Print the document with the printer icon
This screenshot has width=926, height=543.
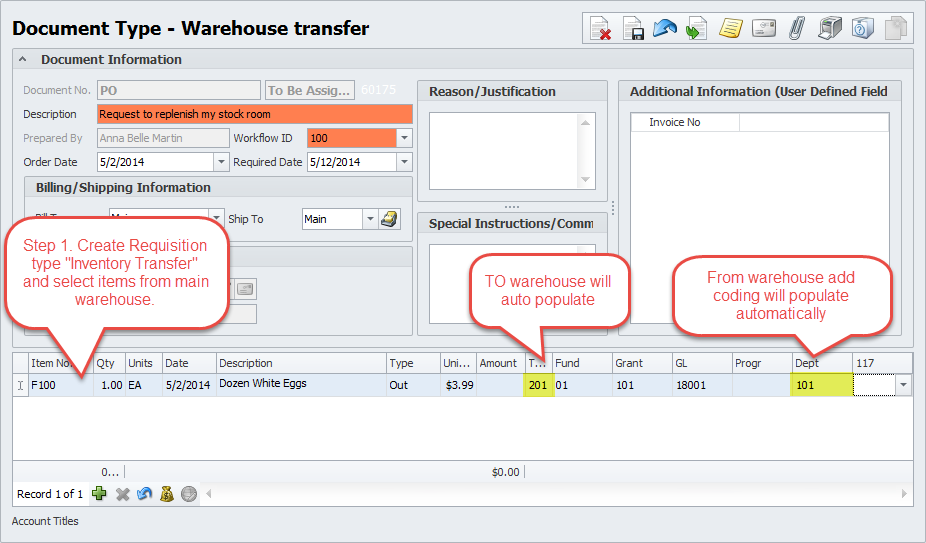tap(829, 29)
